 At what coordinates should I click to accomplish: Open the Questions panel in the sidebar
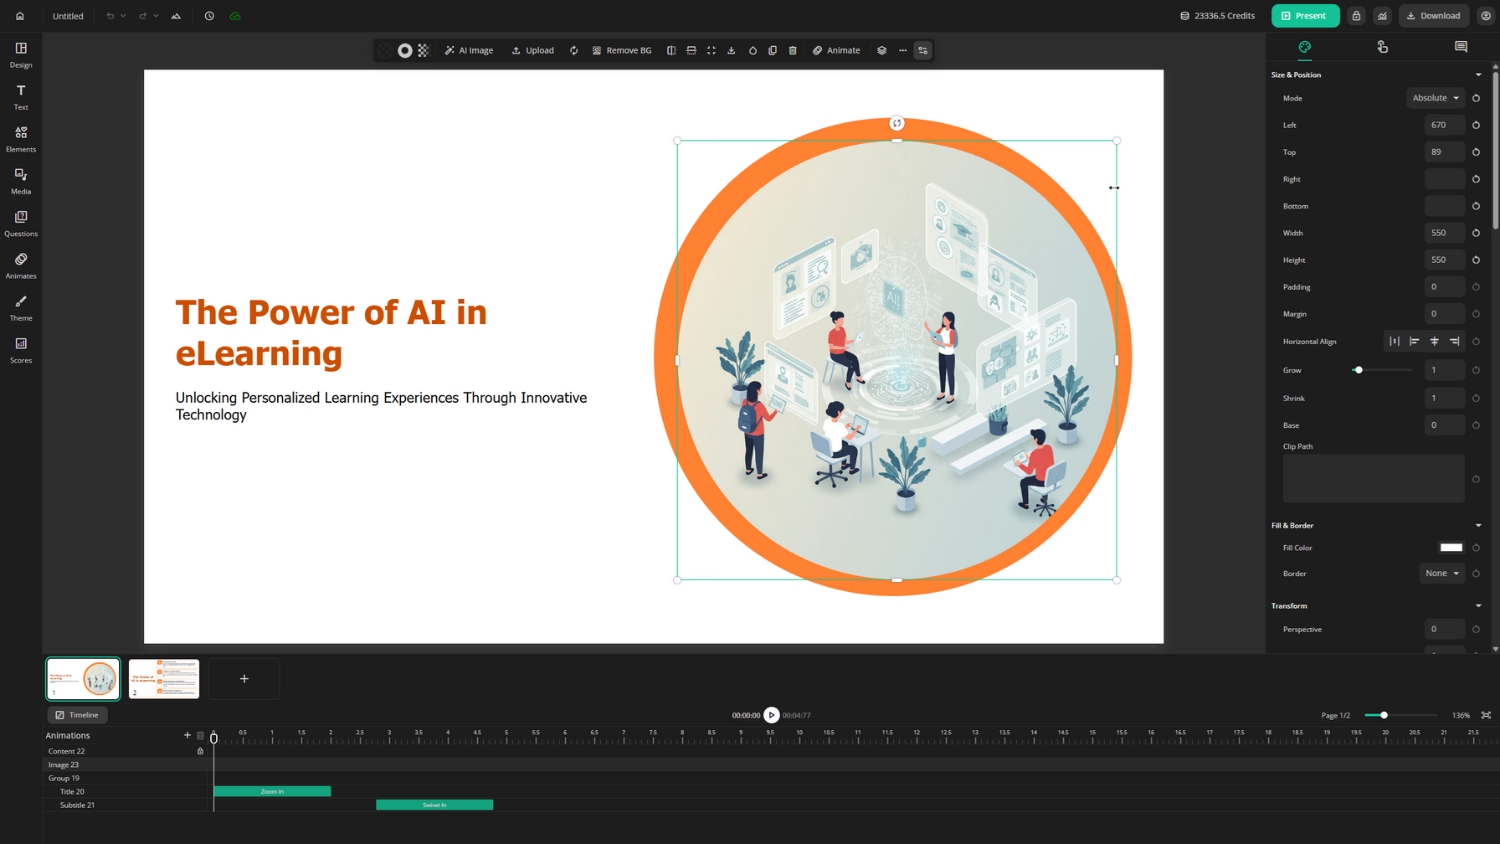pyautogui.click(x=21, y=222)
